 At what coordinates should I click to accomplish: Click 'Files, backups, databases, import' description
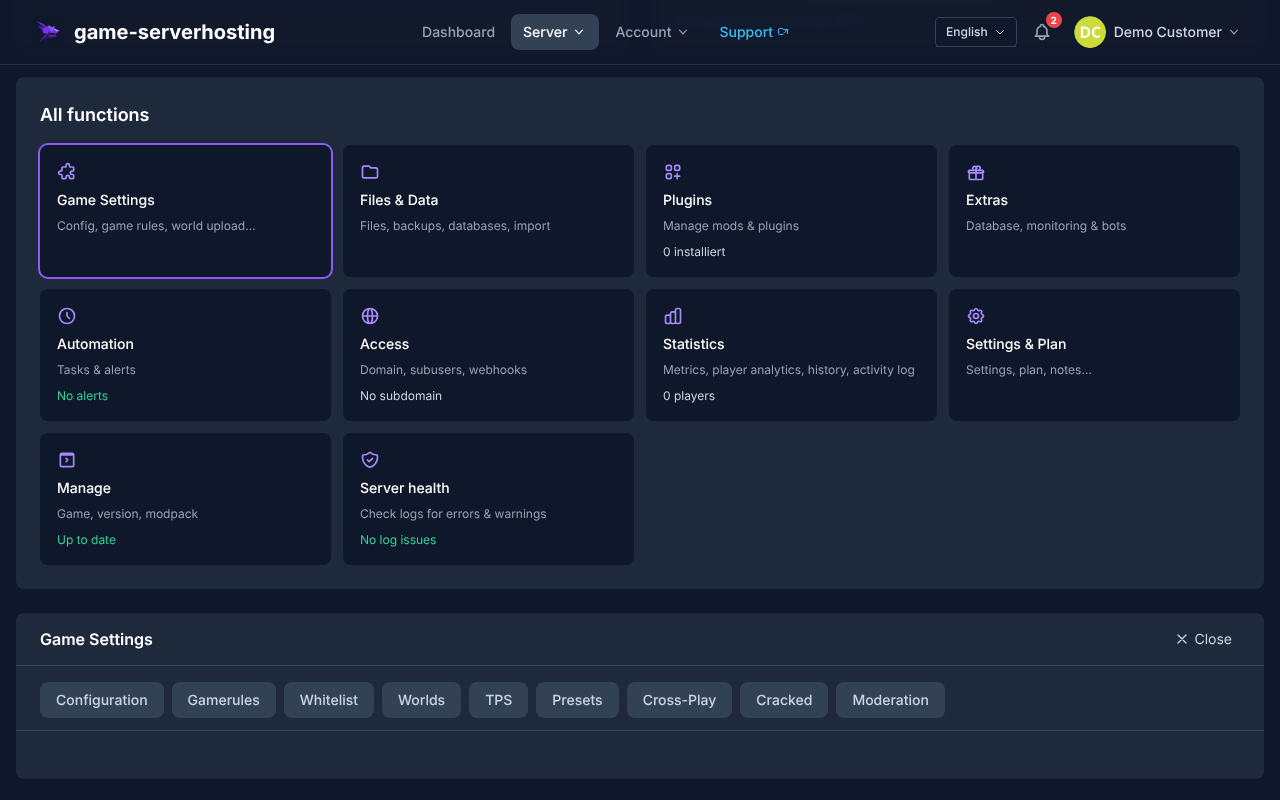point(455,226)
